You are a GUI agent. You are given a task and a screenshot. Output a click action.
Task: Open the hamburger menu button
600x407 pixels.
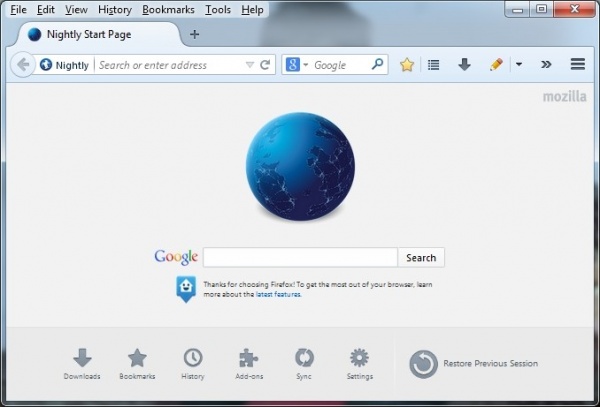578,64
